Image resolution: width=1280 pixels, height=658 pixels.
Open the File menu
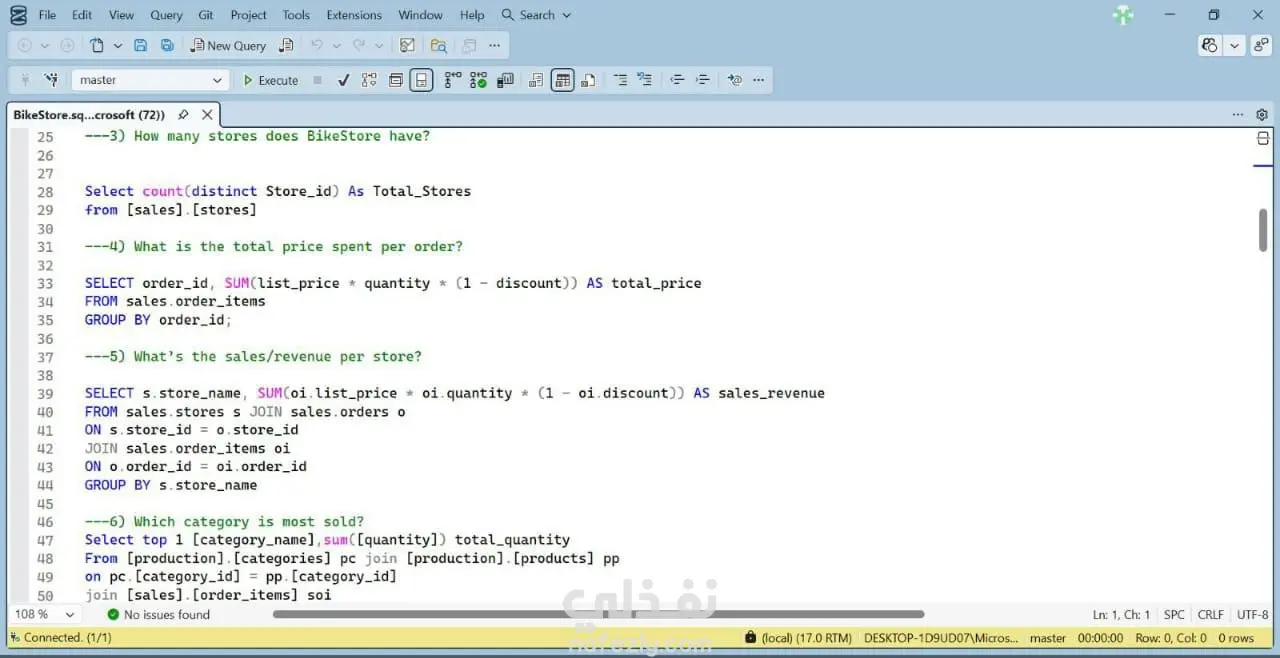pyautogui.click(x=47, y=15)
